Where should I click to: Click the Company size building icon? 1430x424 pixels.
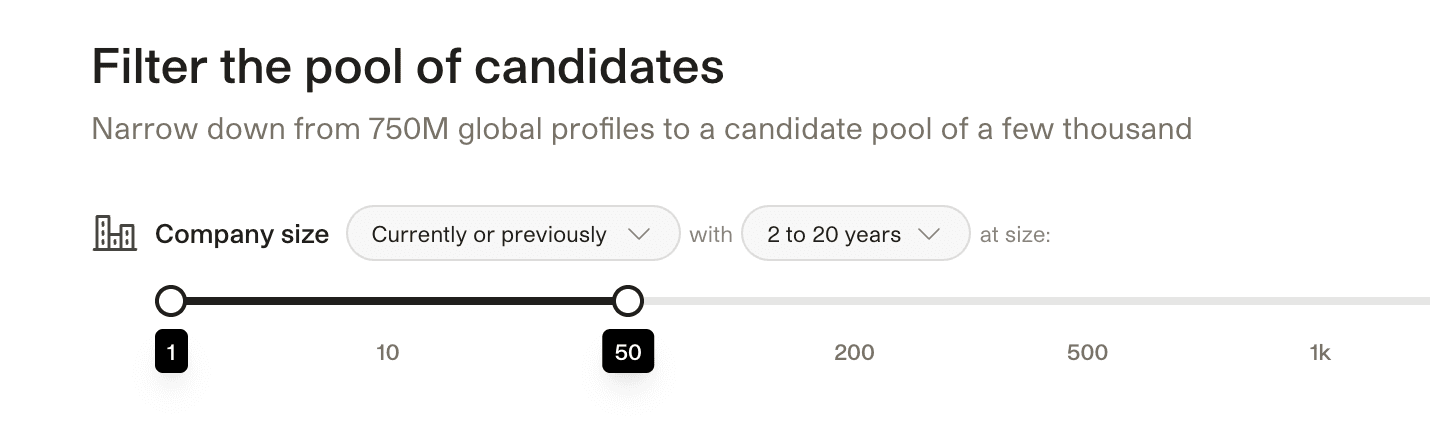(x=114, y=234)
